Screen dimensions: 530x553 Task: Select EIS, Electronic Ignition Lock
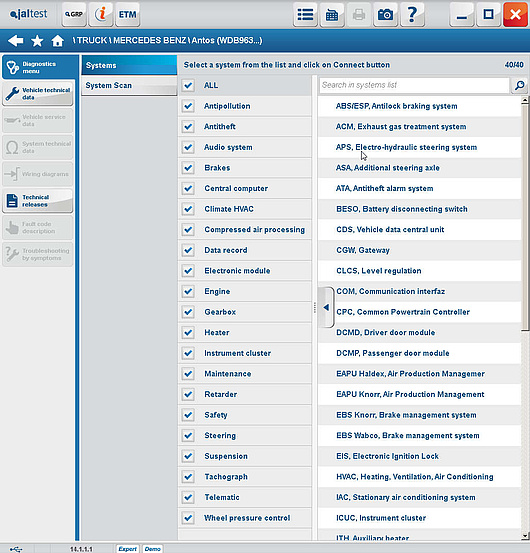[x=420, y=456]
